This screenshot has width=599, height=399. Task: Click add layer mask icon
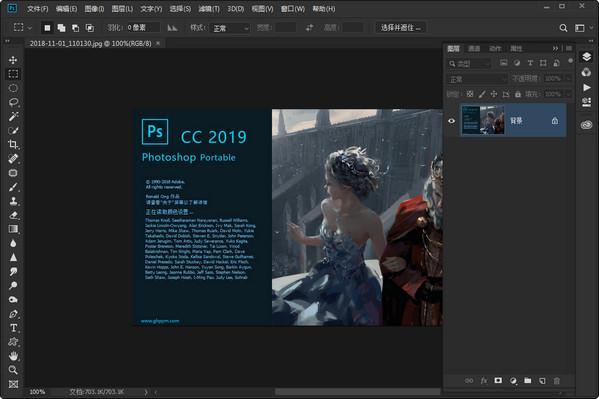point(498,380)
